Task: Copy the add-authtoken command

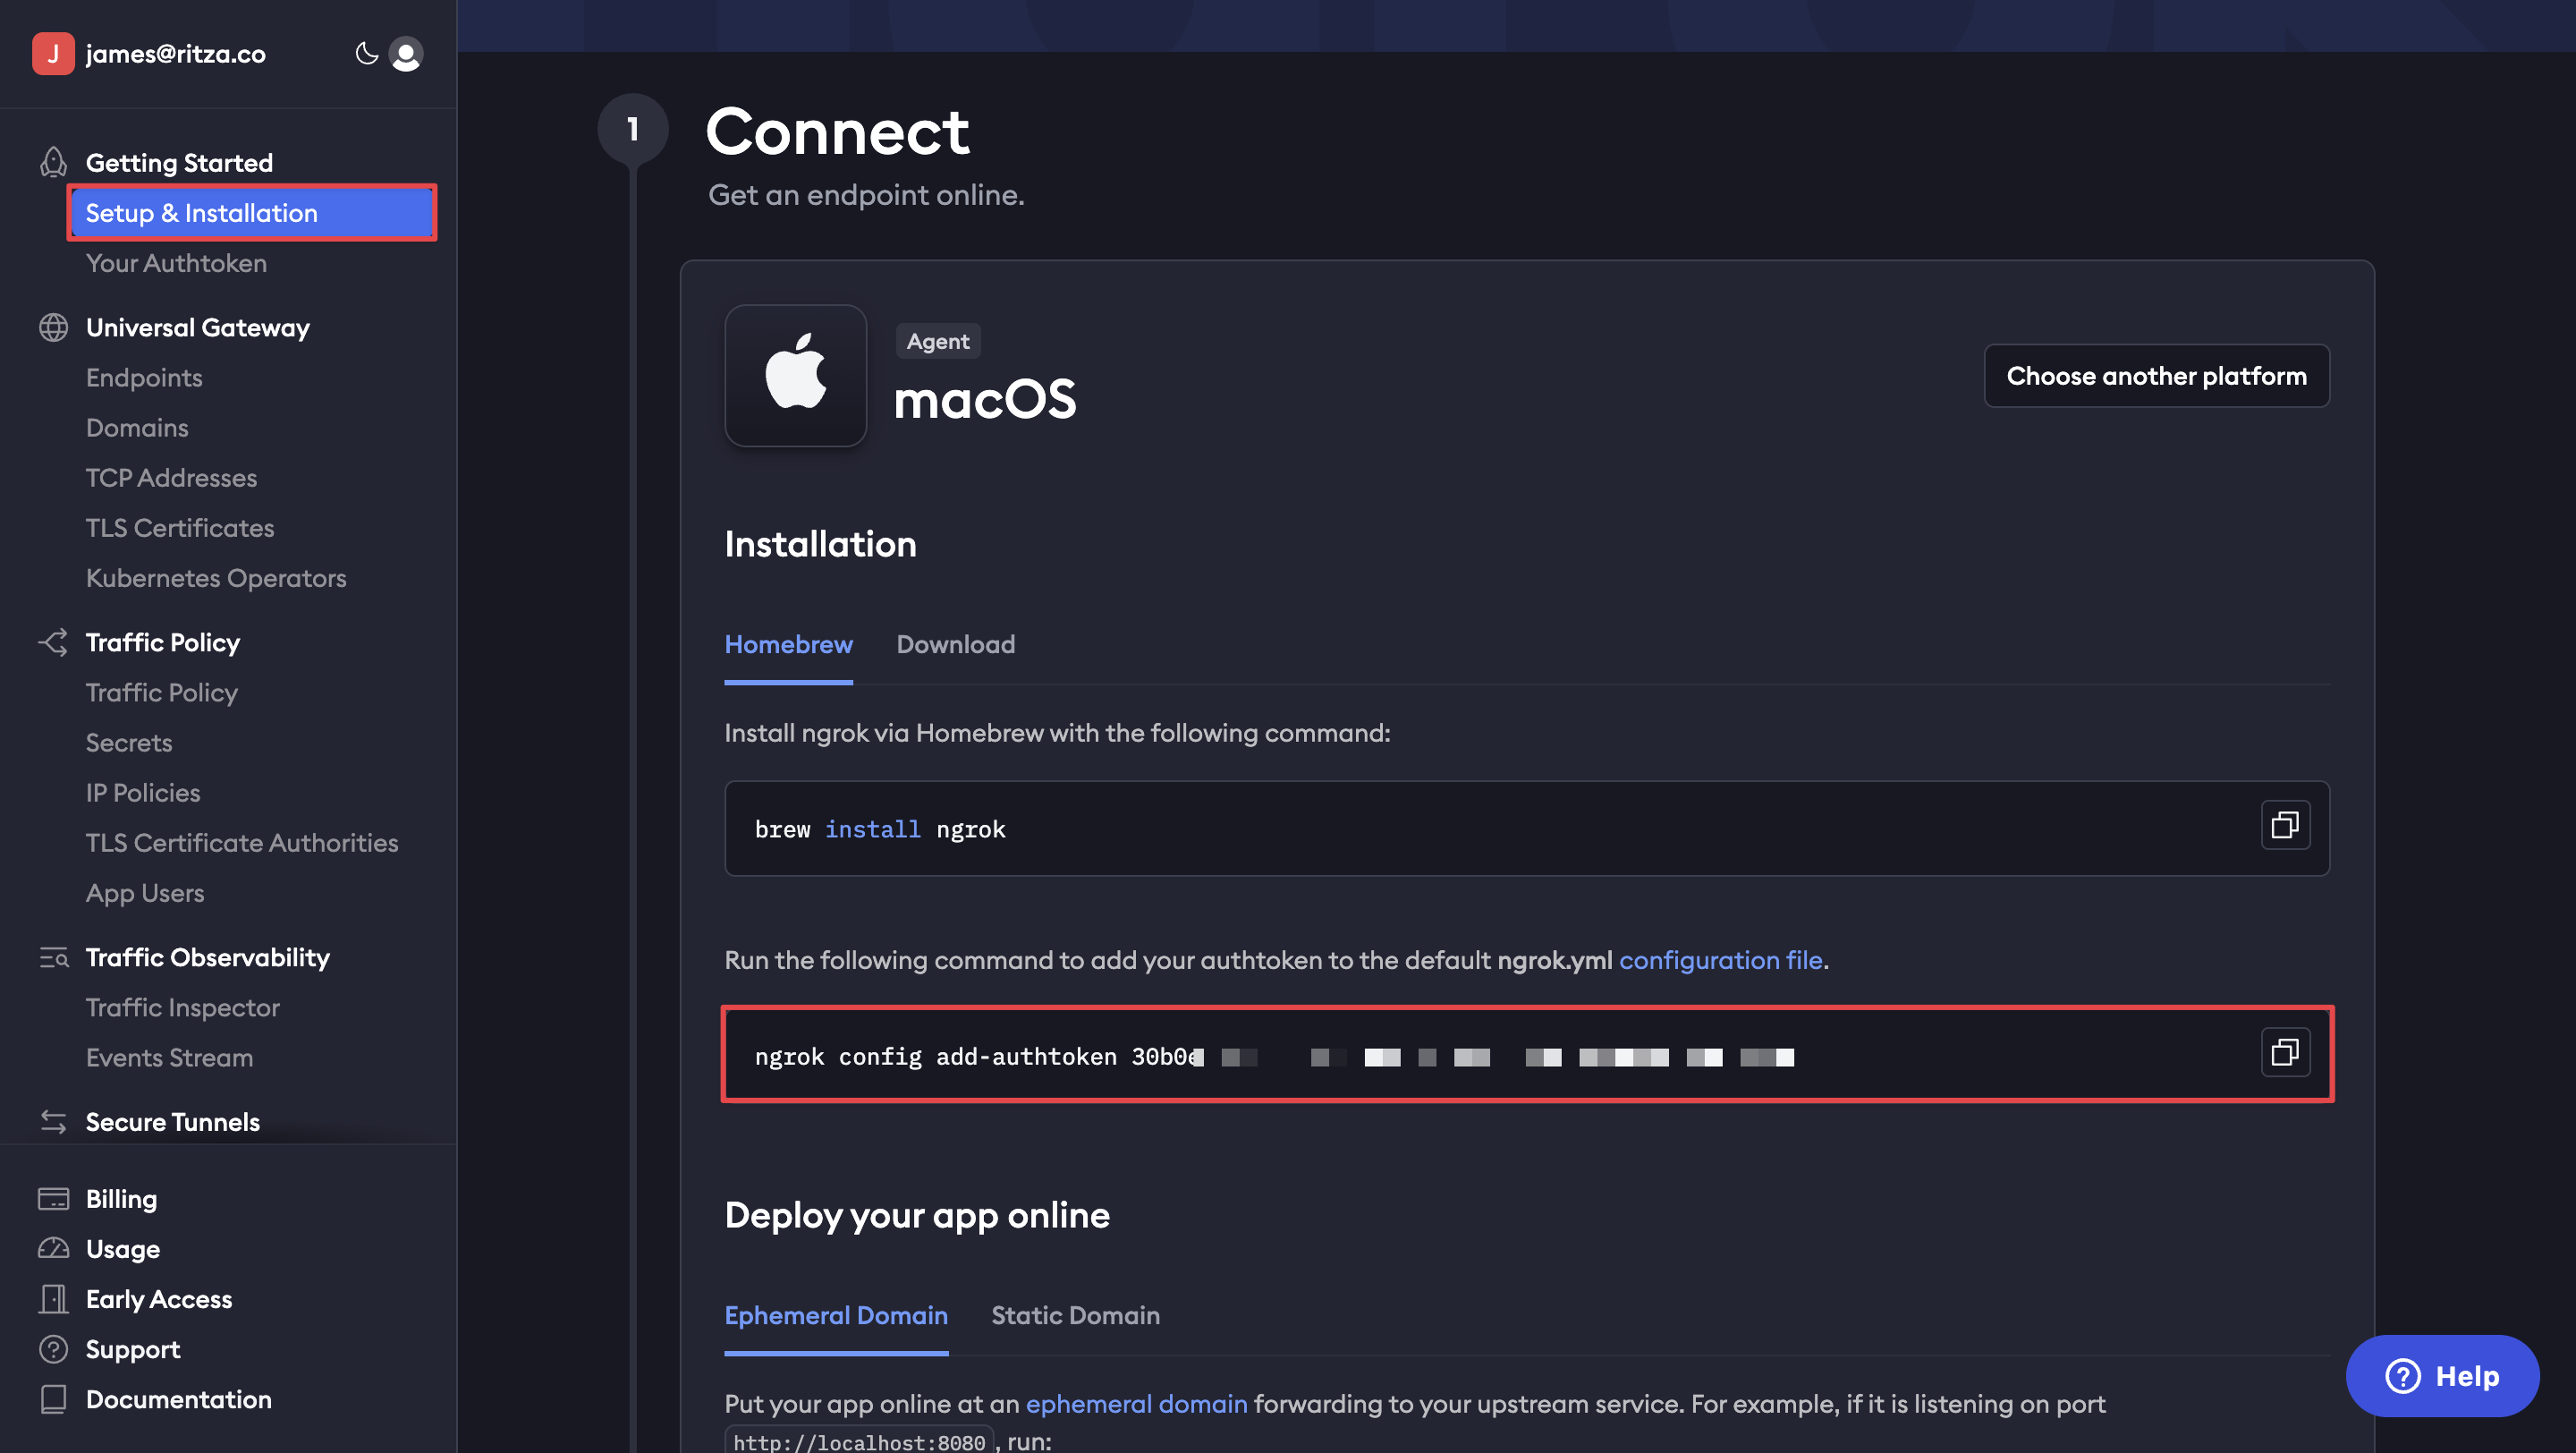Action: 2285,1053
